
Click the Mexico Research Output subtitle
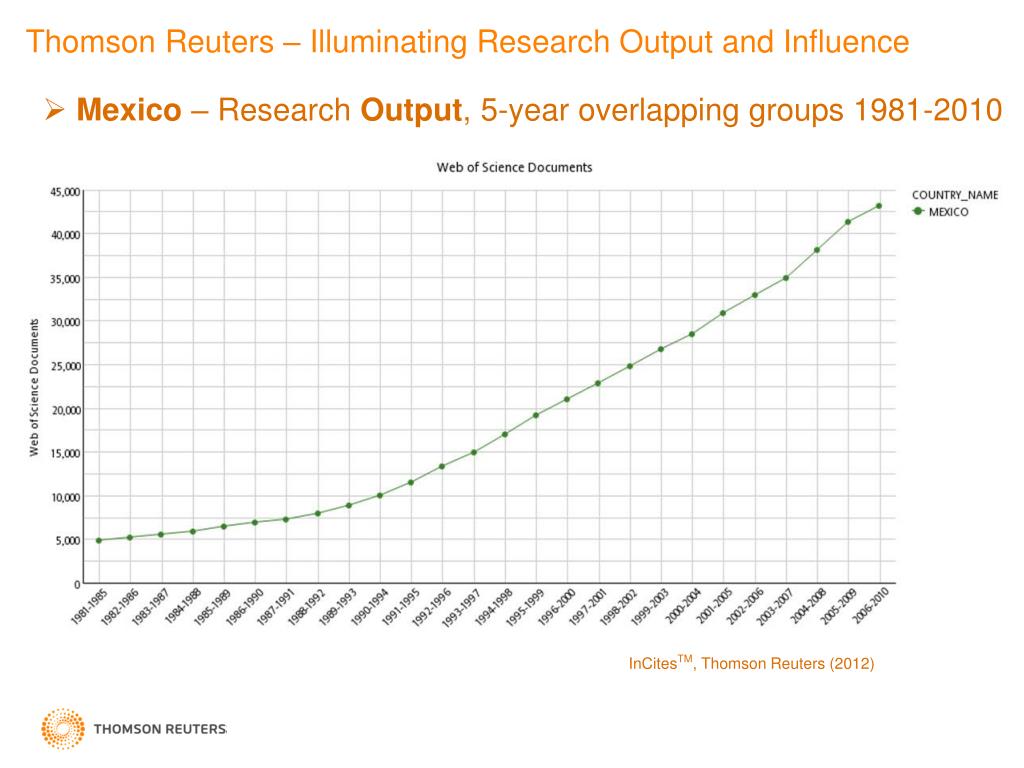[x=539, y=110]
